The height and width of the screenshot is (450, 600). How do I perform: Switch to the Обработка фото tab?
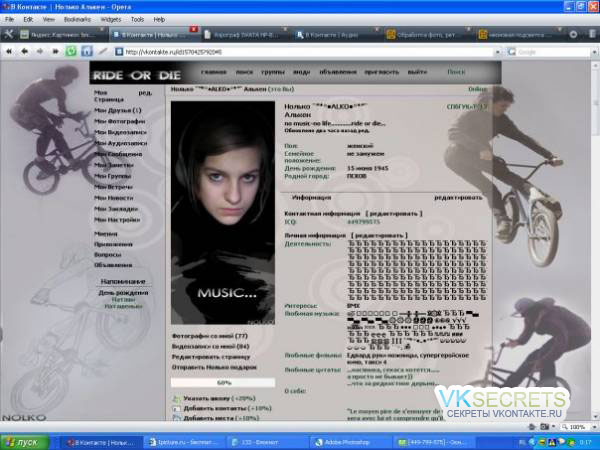point(427,35)
